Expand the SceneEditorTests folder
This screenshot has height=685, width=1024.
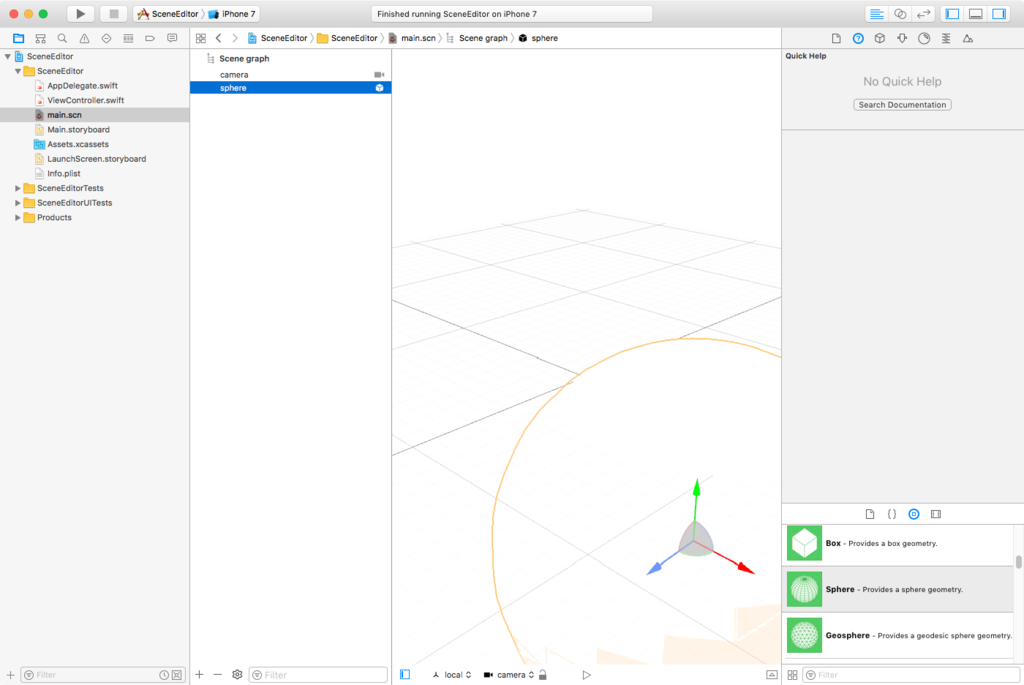click(x=18, y=188)
